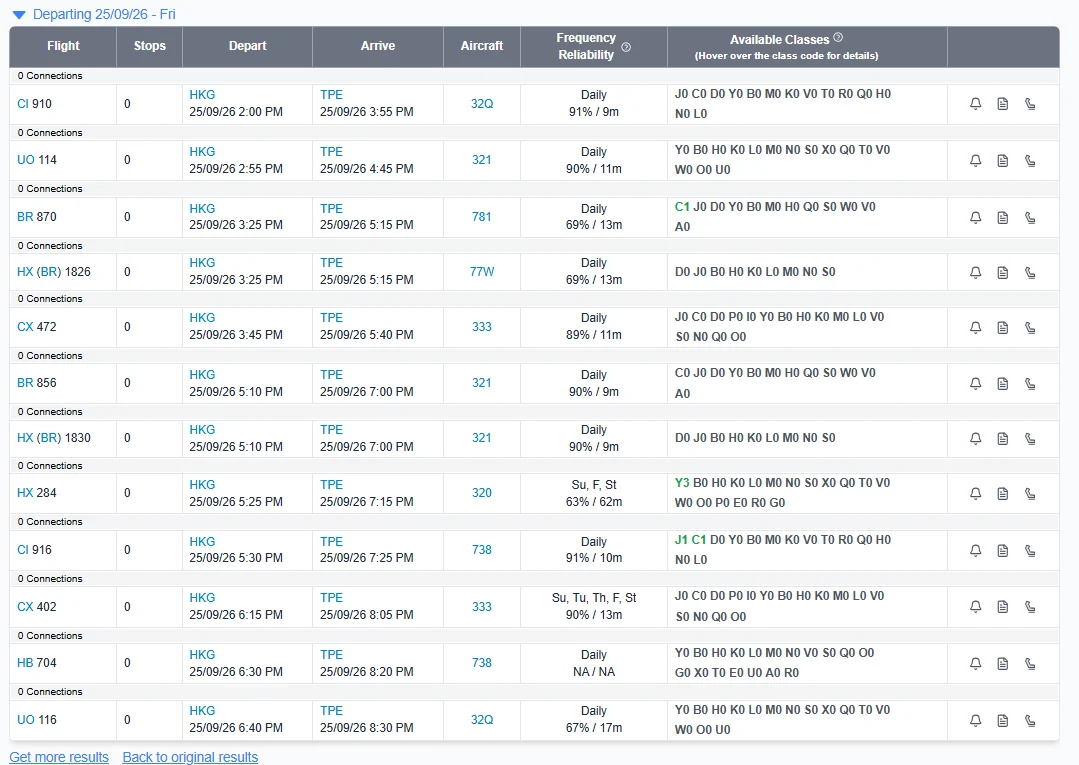Open document icon for HX (BR) 1826
This screenshot has width=1079, height=765.
[x=1003, y=272]
